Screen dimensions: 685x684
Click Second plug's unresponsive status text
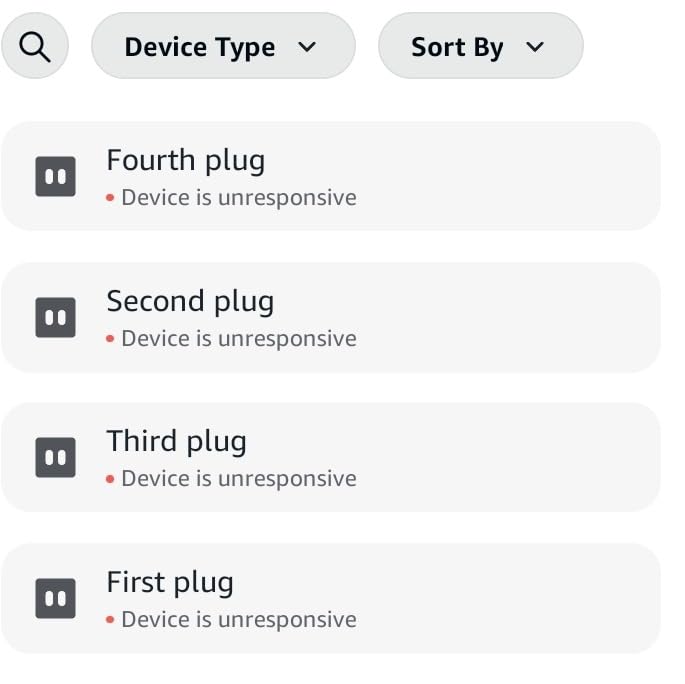point(239,339)
